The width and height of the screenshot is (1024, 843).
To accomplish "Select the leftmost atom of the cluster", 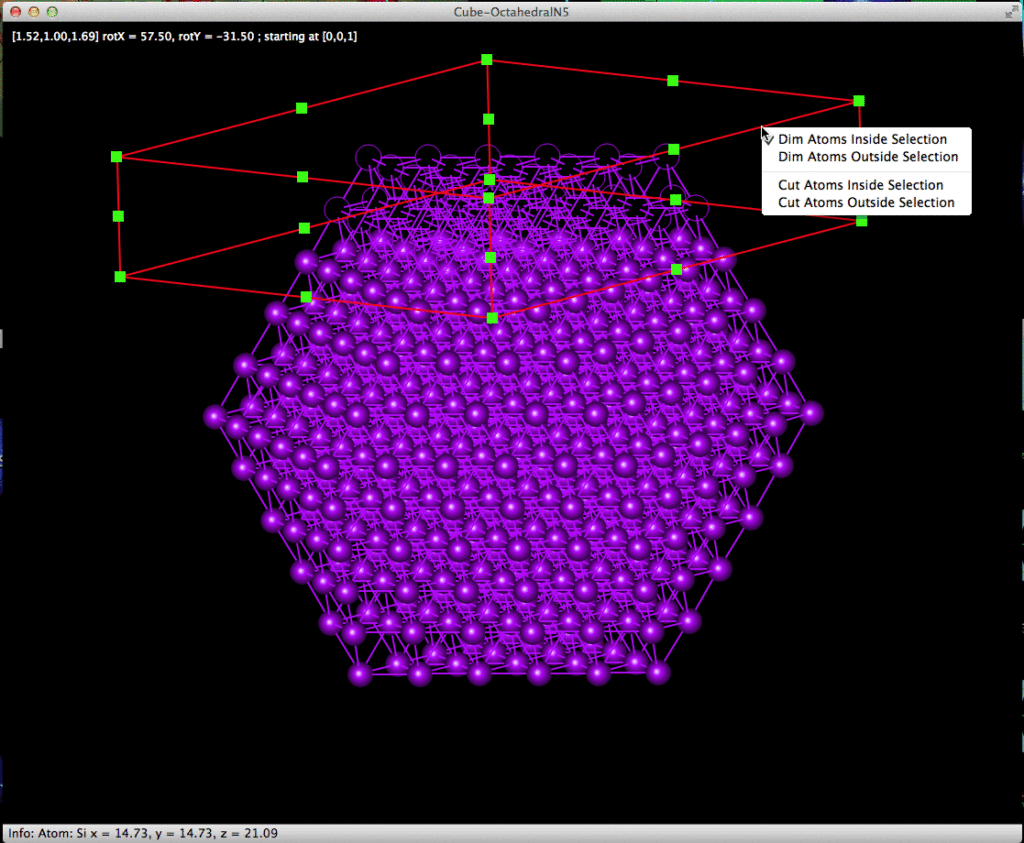I will tap(213, 415).
